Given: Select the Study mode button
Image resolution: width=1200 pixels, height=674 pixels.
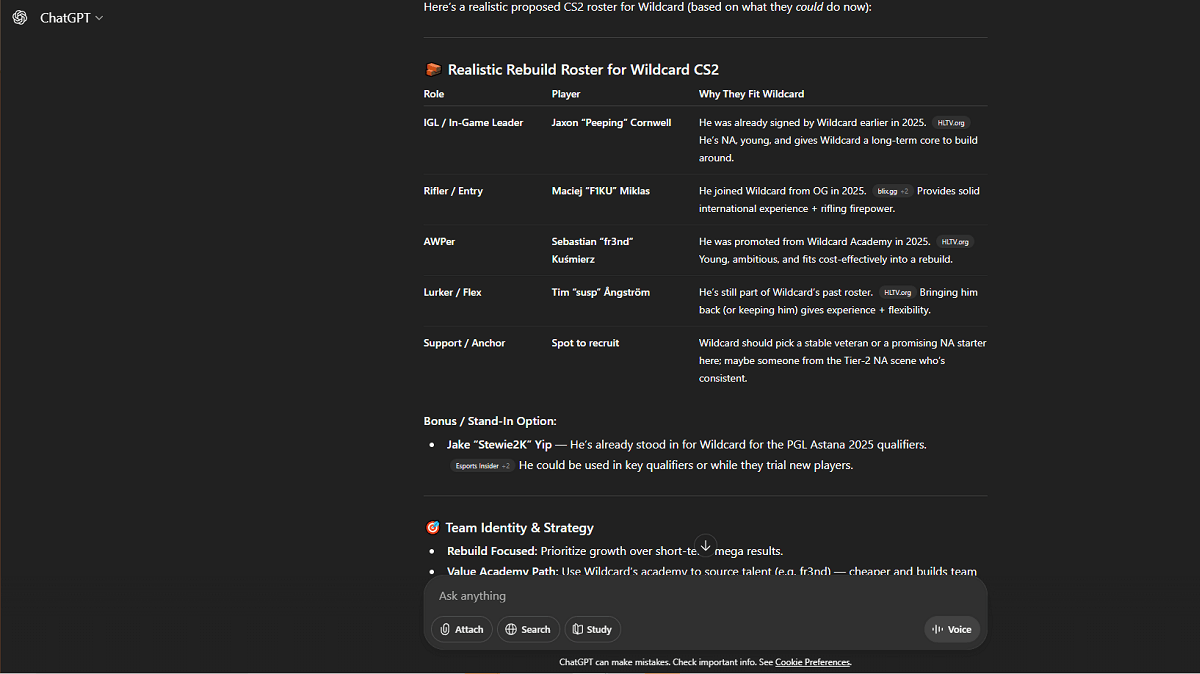Looking at the screenshot, I should tap(592, 629).
